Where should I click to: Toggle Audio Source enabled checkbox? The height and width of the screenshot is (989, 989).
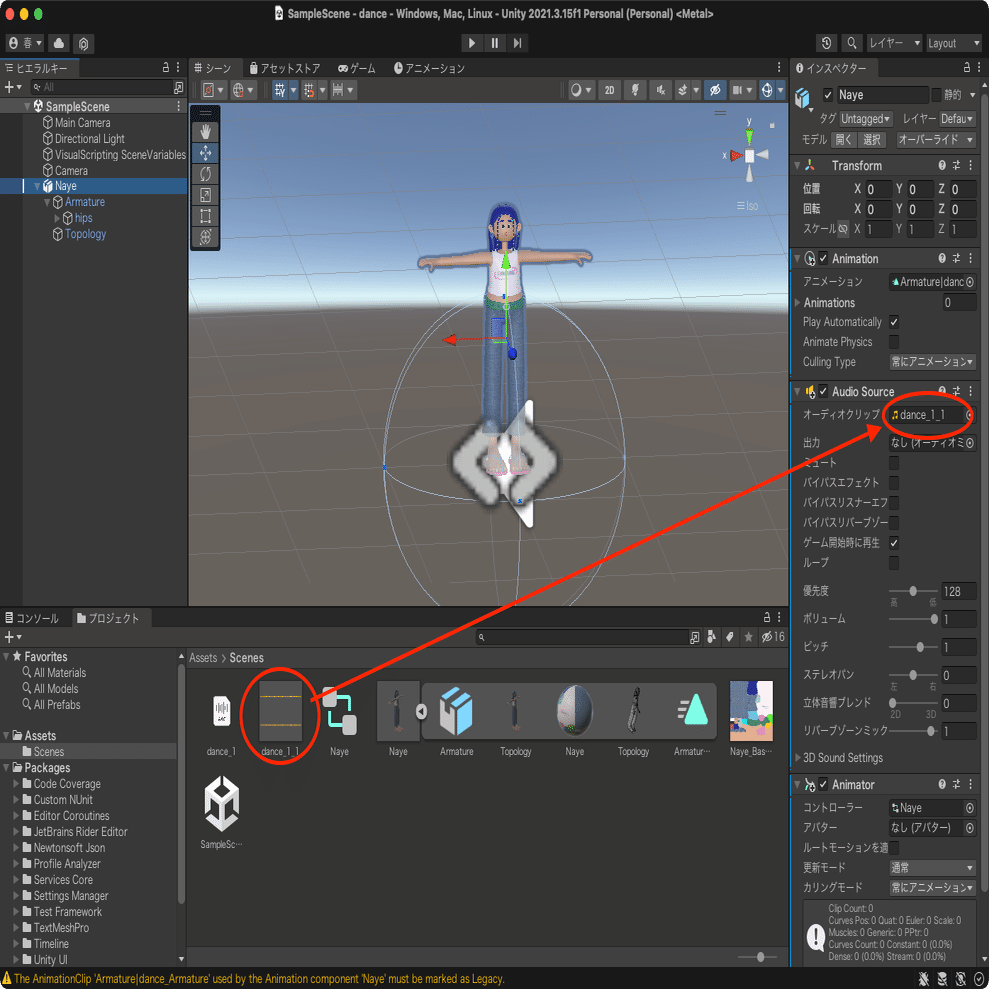coord(823,391)
